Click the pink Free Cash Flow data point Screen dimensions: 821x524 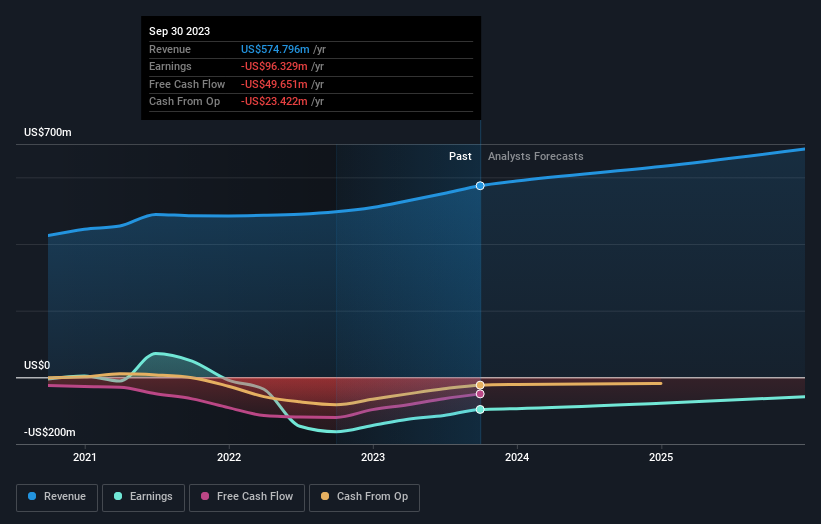pyautogui.click(x=480, y=394)
